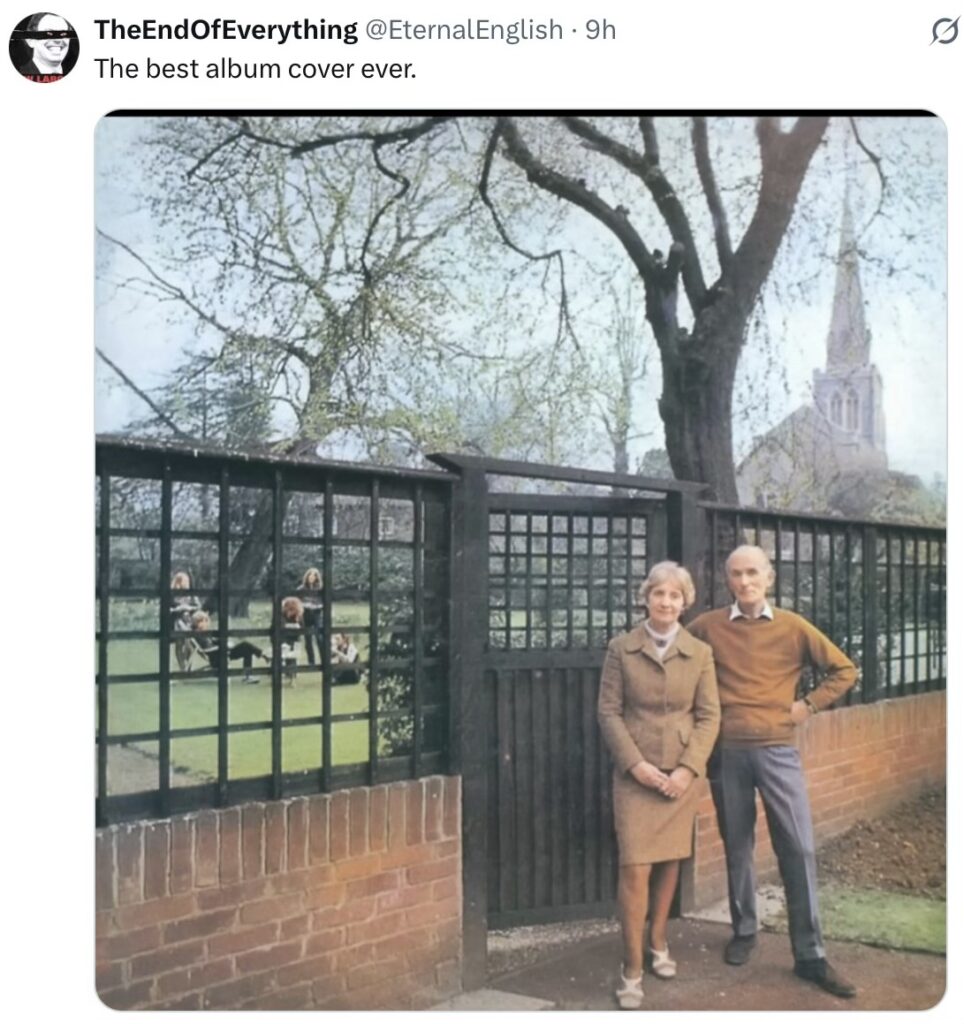Click the black trellis fence on the left
This screenshot has width=964, height=1024.
274,627
